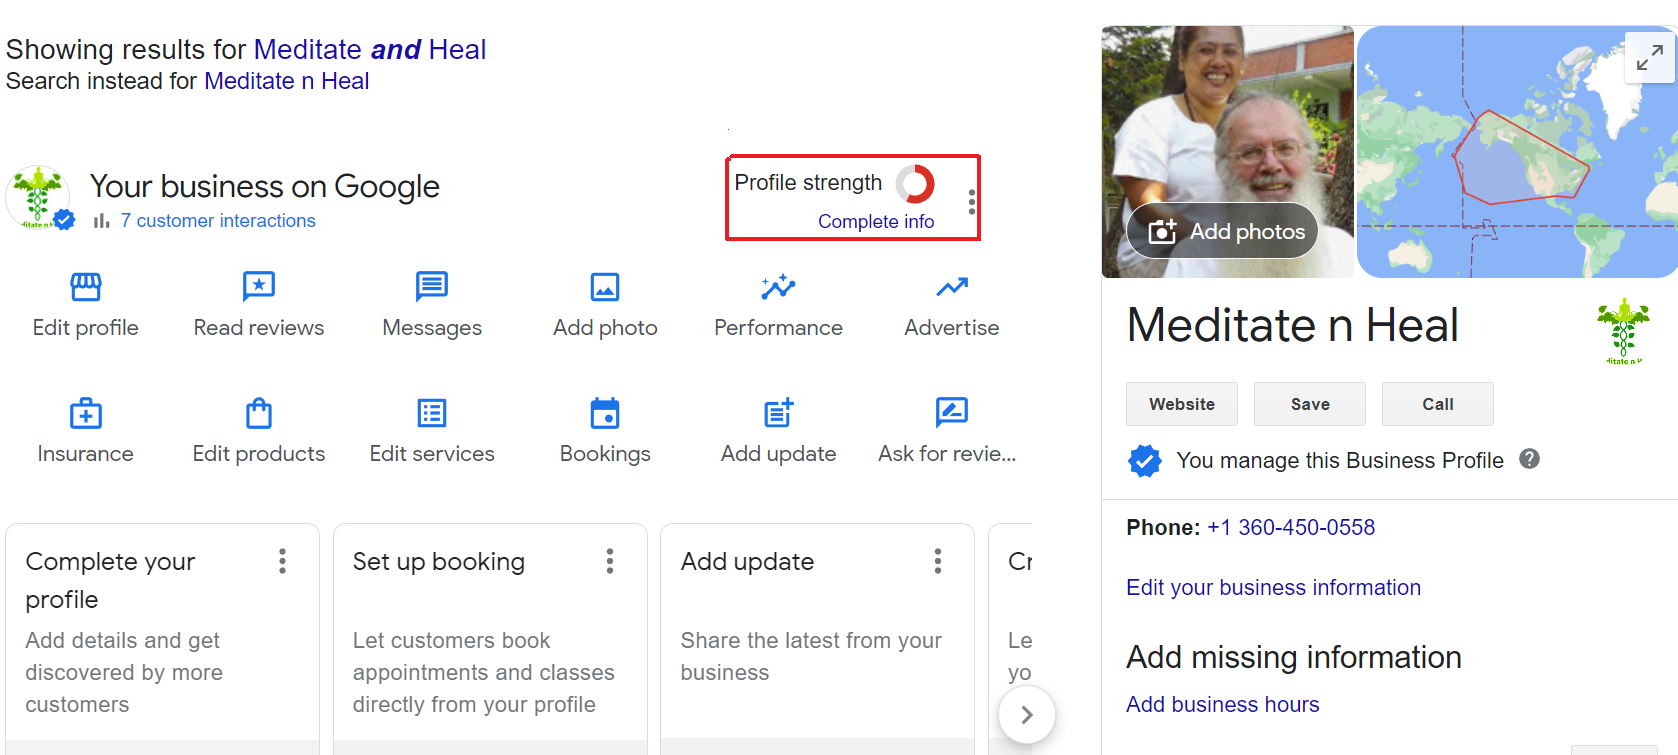Select the Add update post icon

pos(778,413)
